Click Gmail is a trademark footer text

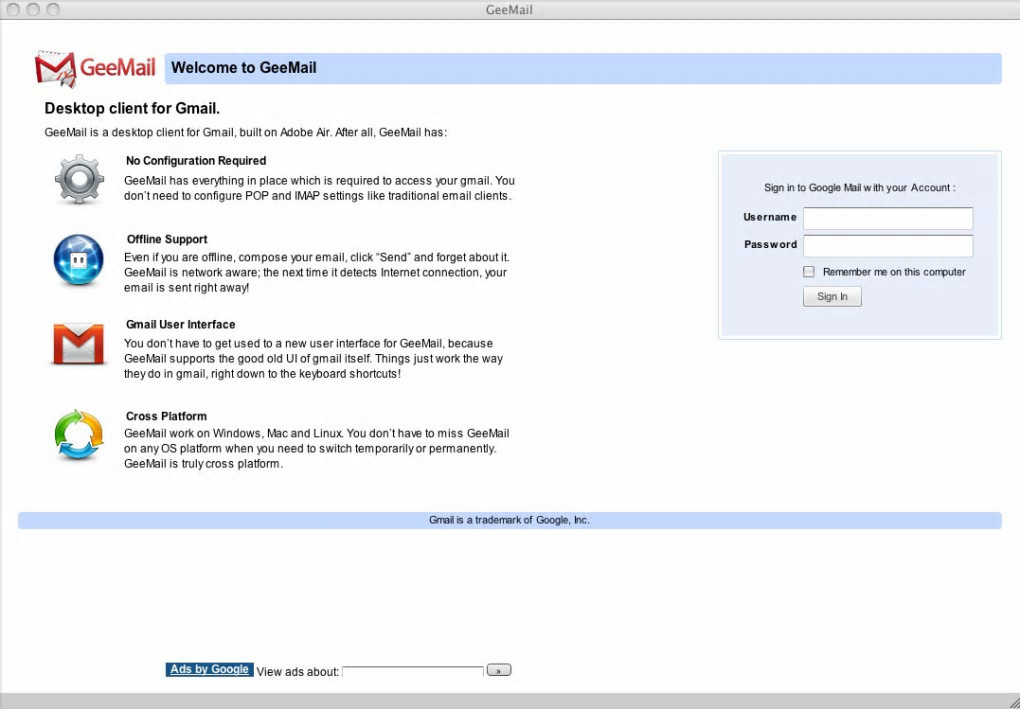[x=509, y=520]
